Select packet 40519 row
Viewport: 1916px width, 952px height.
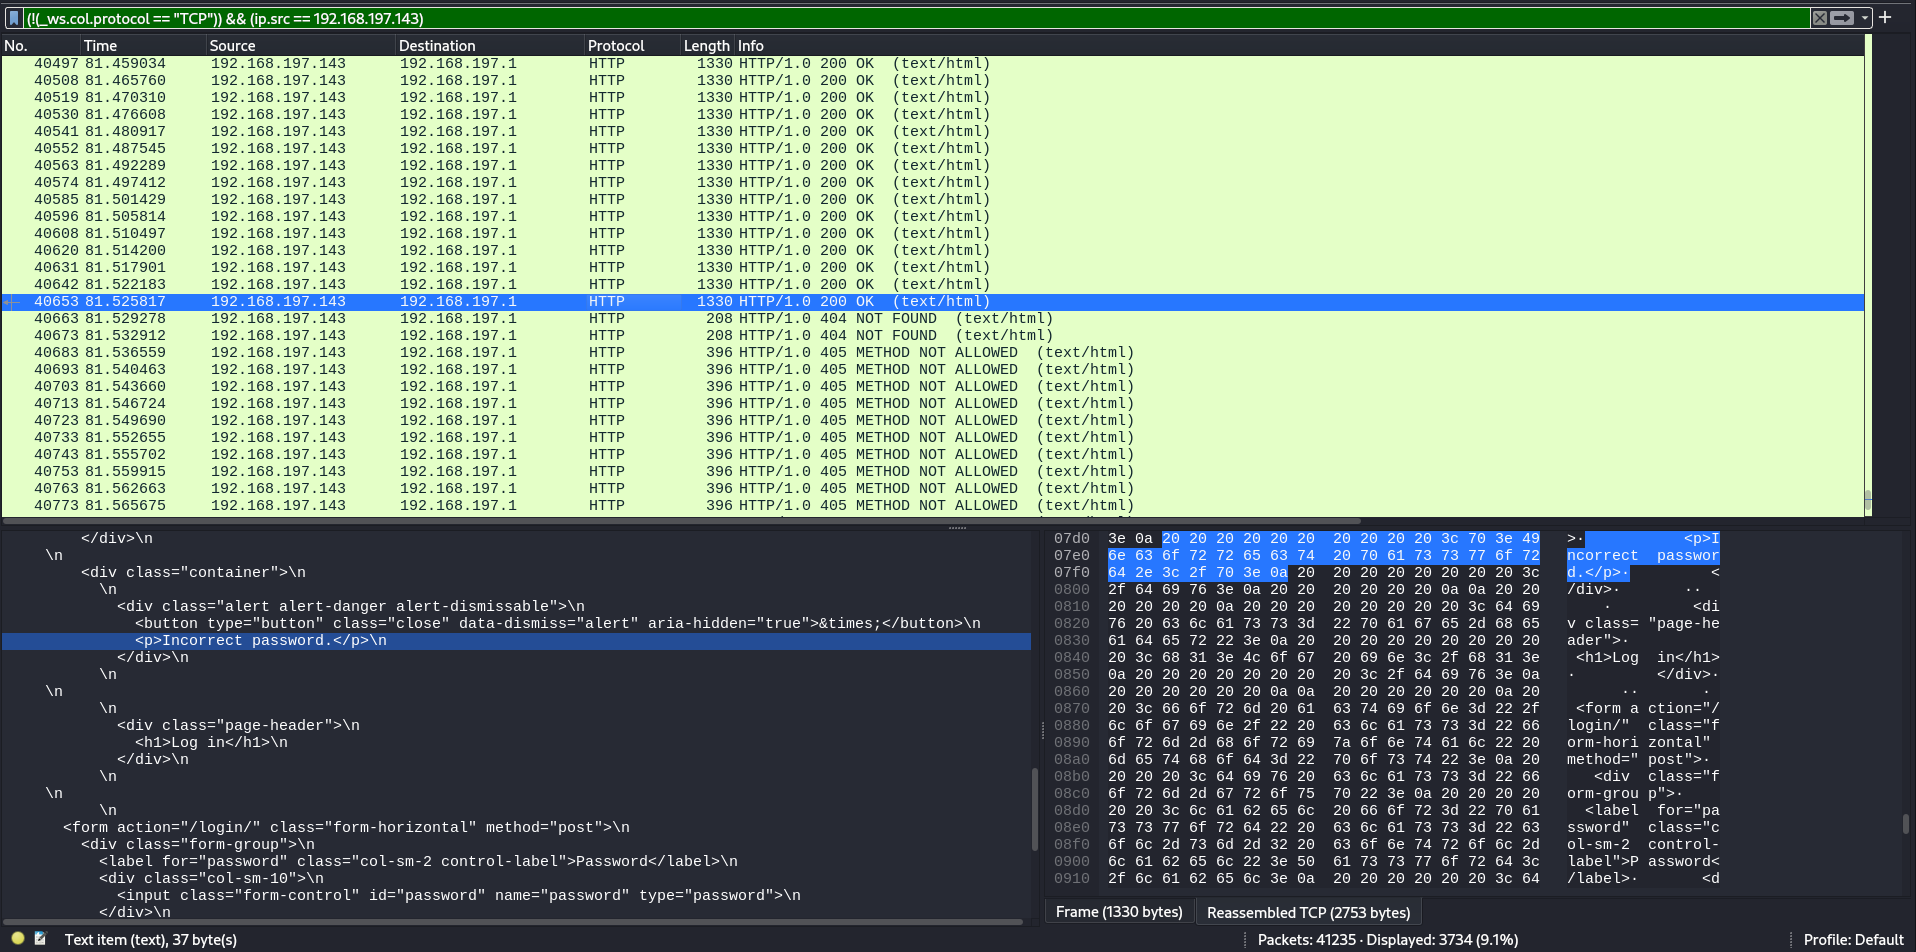coord(932,97)
